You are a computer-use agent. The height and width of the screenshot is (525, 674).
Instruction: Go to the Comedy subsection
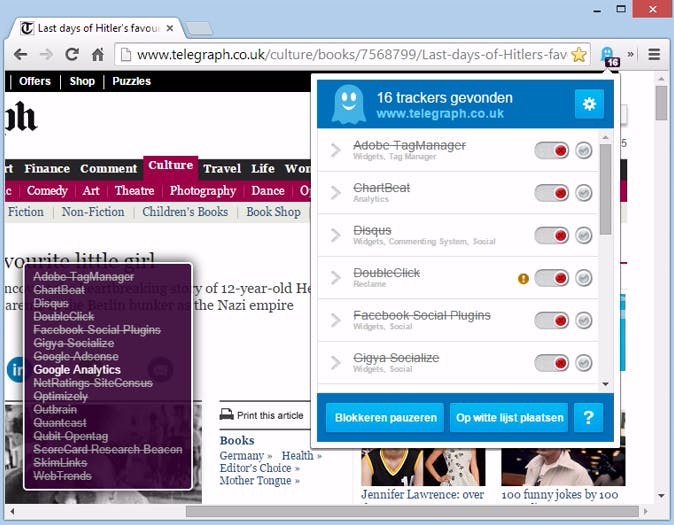point(47,190)
